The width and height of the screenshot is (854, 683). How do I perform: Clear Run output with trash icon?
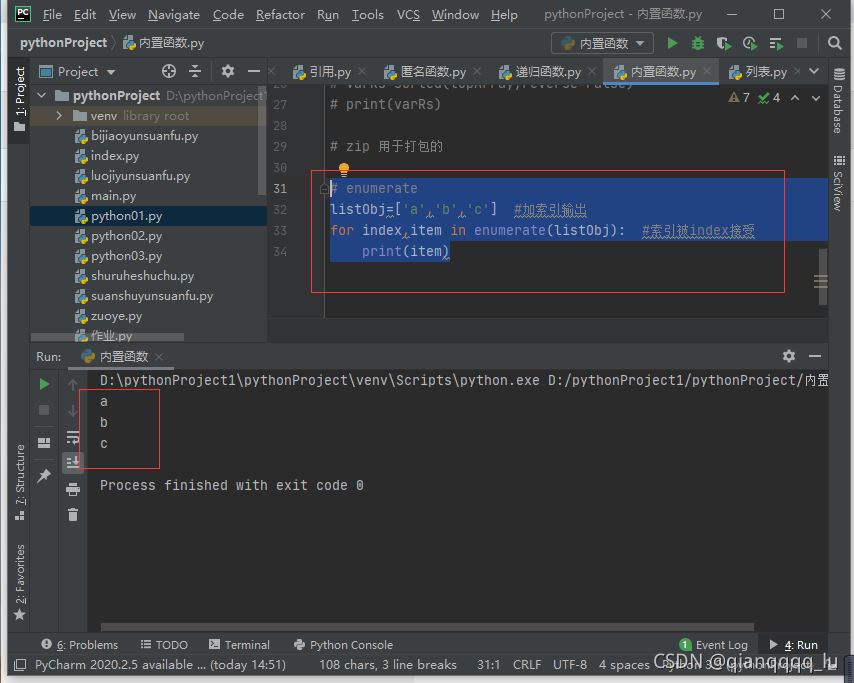[73, 514]
